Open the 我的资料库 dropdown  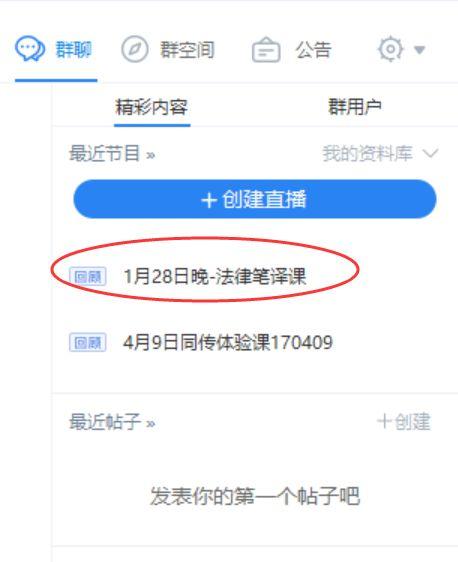(x=380, y=154)
